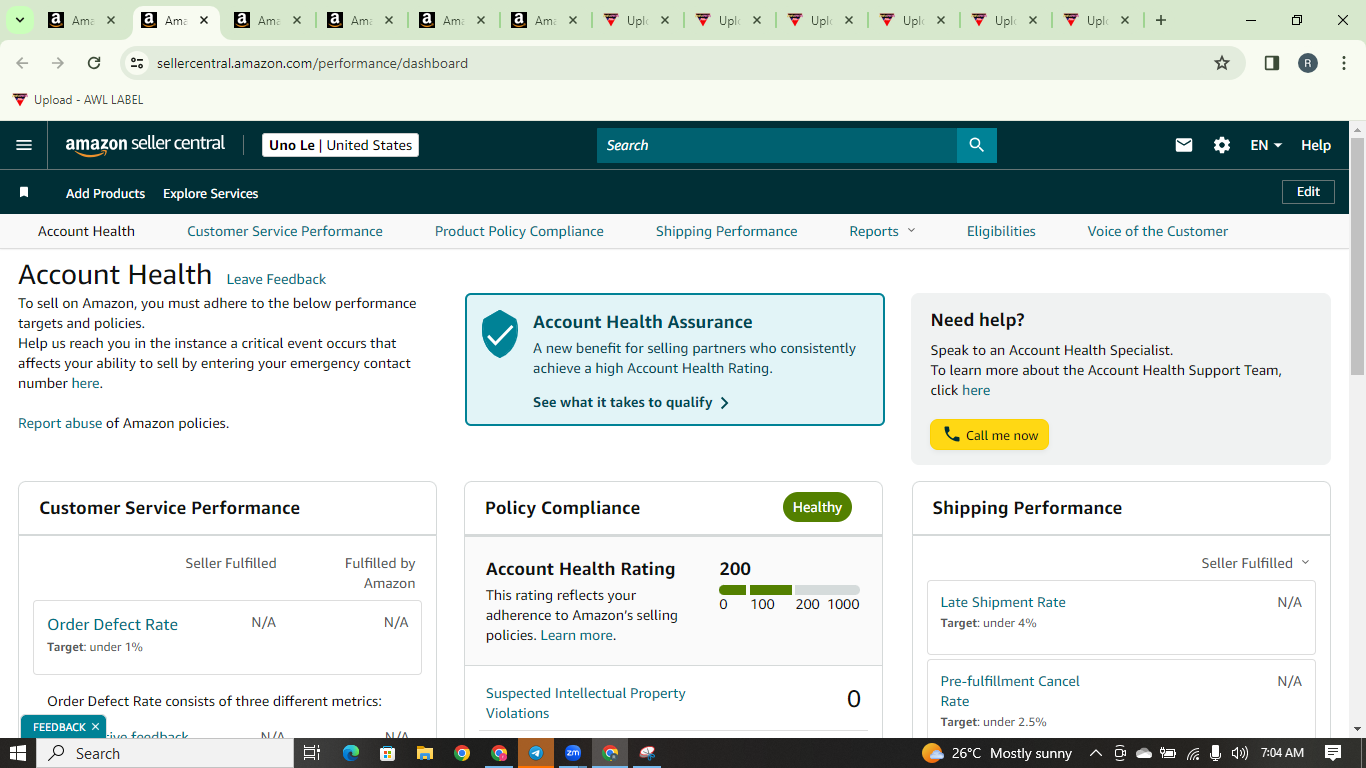The width and height of the screenshot is (1366, 768).
Task: Bookmark this page with the star
Action: pyautogui.click(x=1222, y=63)
